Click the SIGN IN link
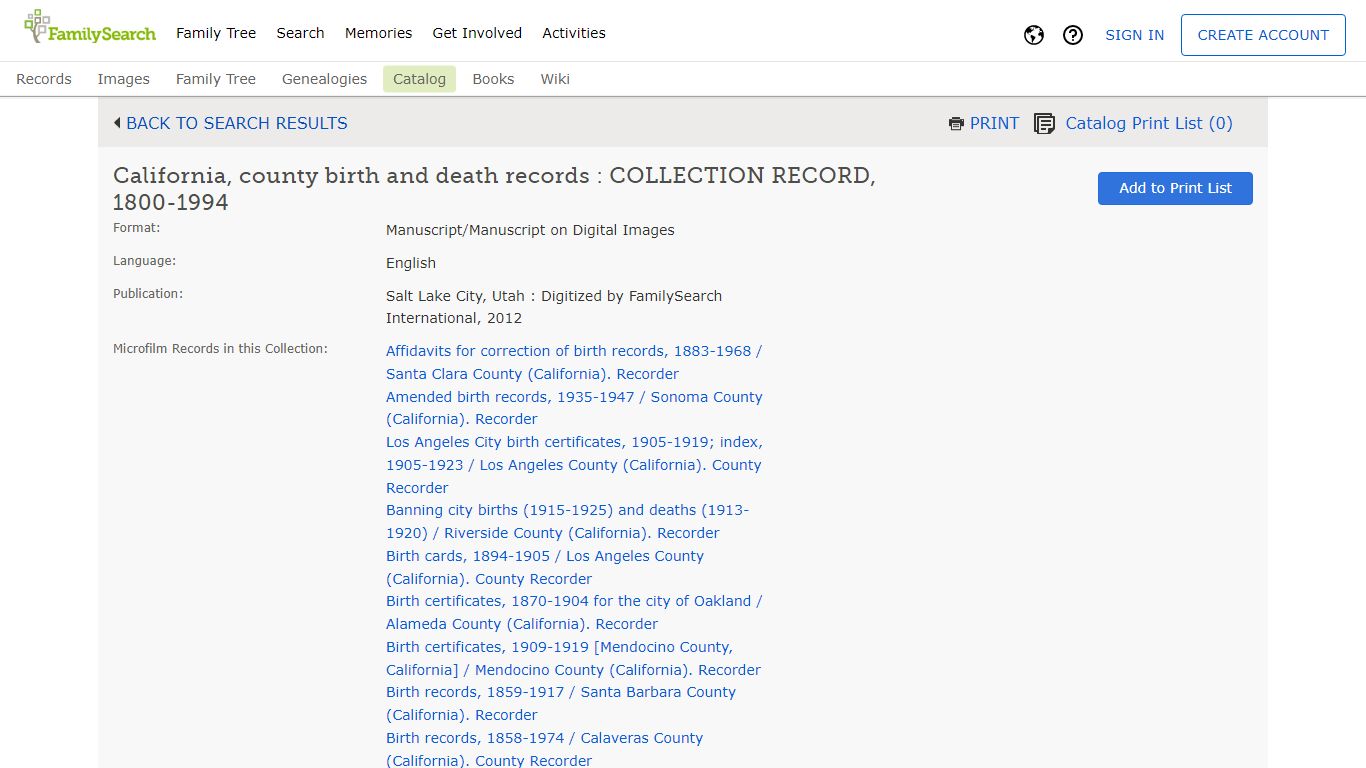 tap(1134, 35)
